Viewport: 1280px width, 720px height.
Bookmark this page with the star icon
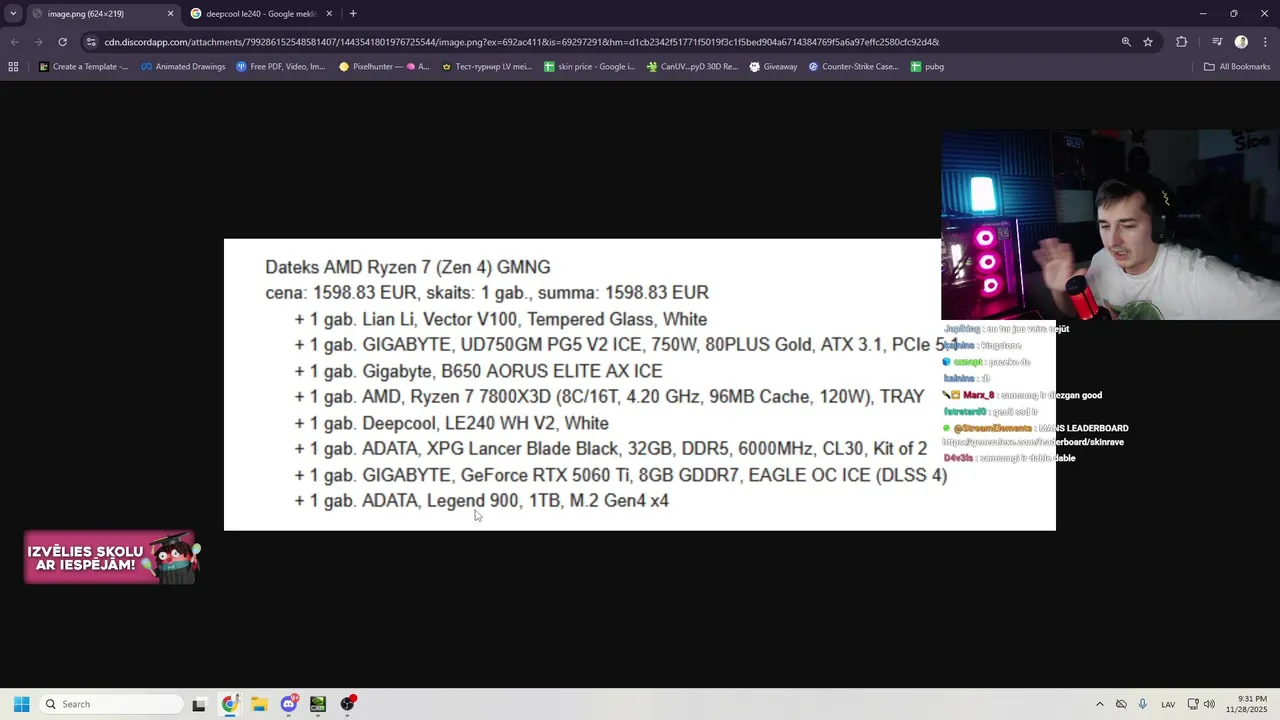(x=1148, y=42)
